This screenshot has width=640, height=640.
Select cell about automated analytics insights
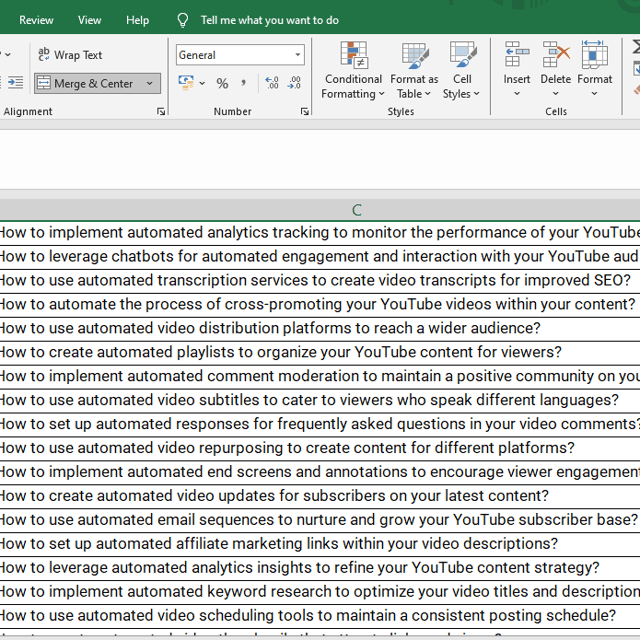[x=320, y=568]
